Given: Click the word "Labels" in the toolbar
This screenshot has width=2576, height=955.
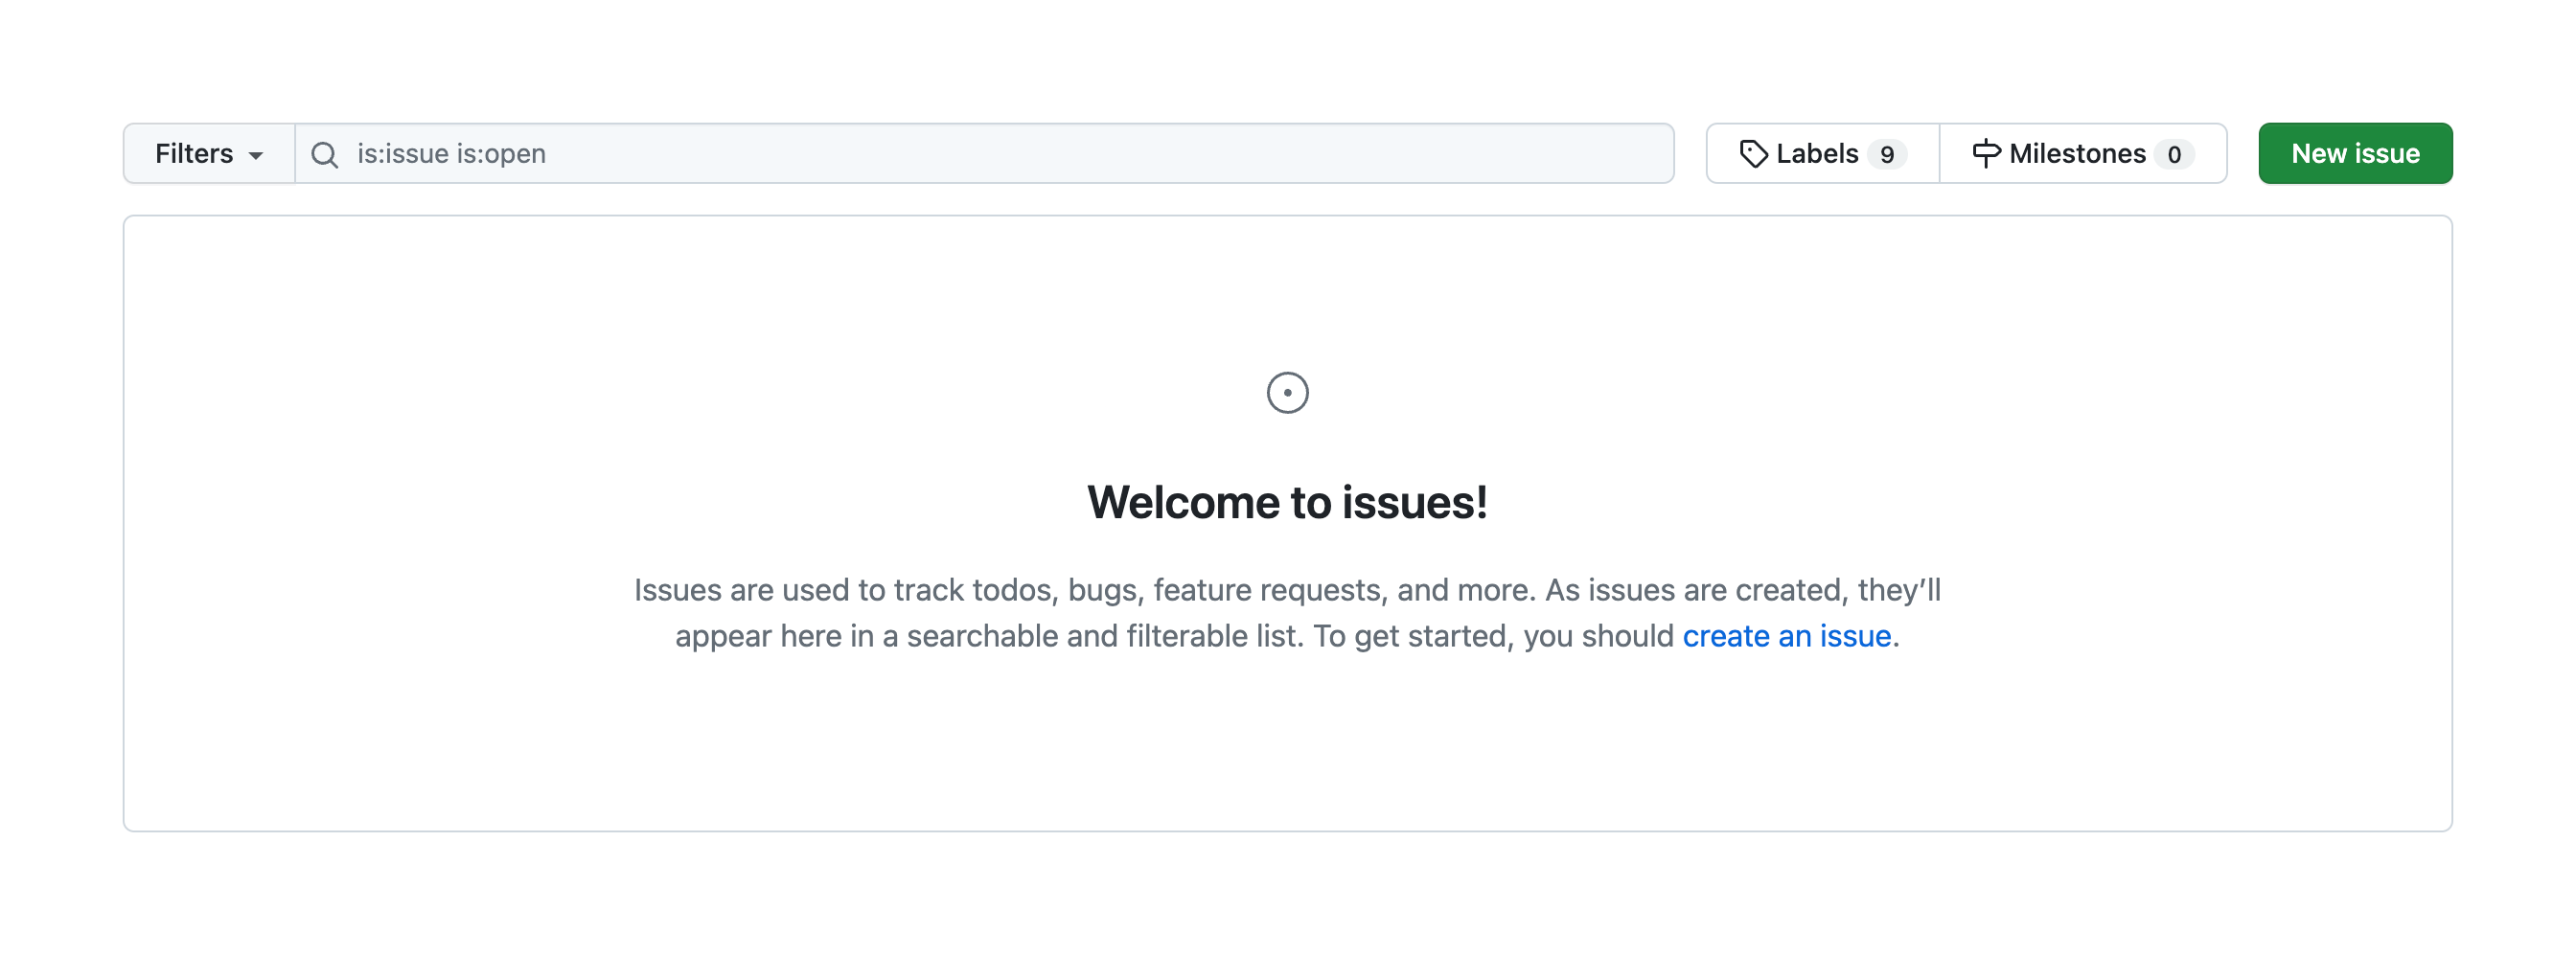Looking at the screenshot, I should point(1816,153).
